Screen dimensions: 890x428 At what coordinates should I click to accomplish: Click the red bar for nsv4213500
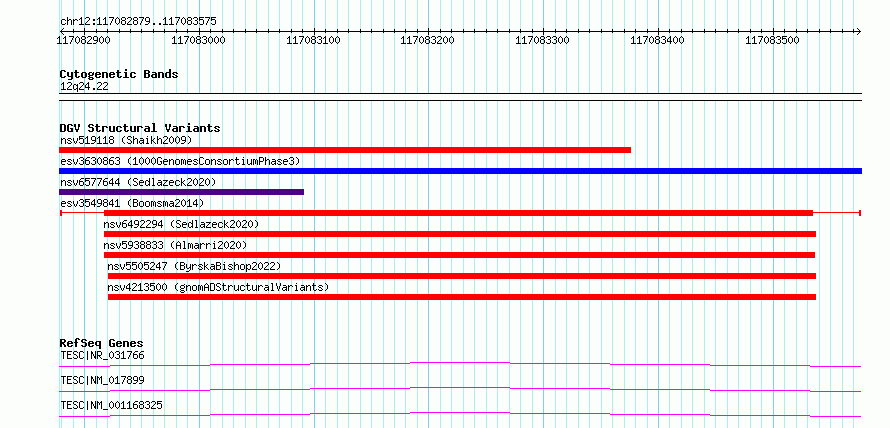click(461, 297)
